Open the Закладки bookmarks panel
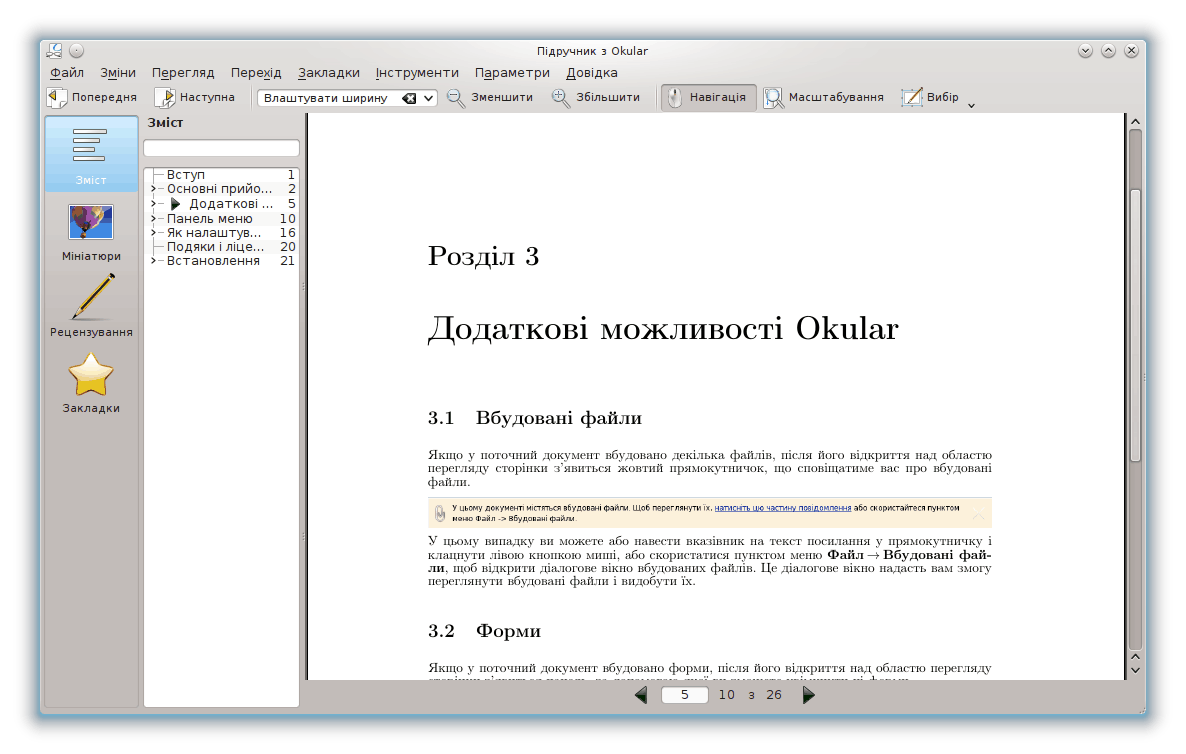The image size is (1186, 754). (91, 383)
